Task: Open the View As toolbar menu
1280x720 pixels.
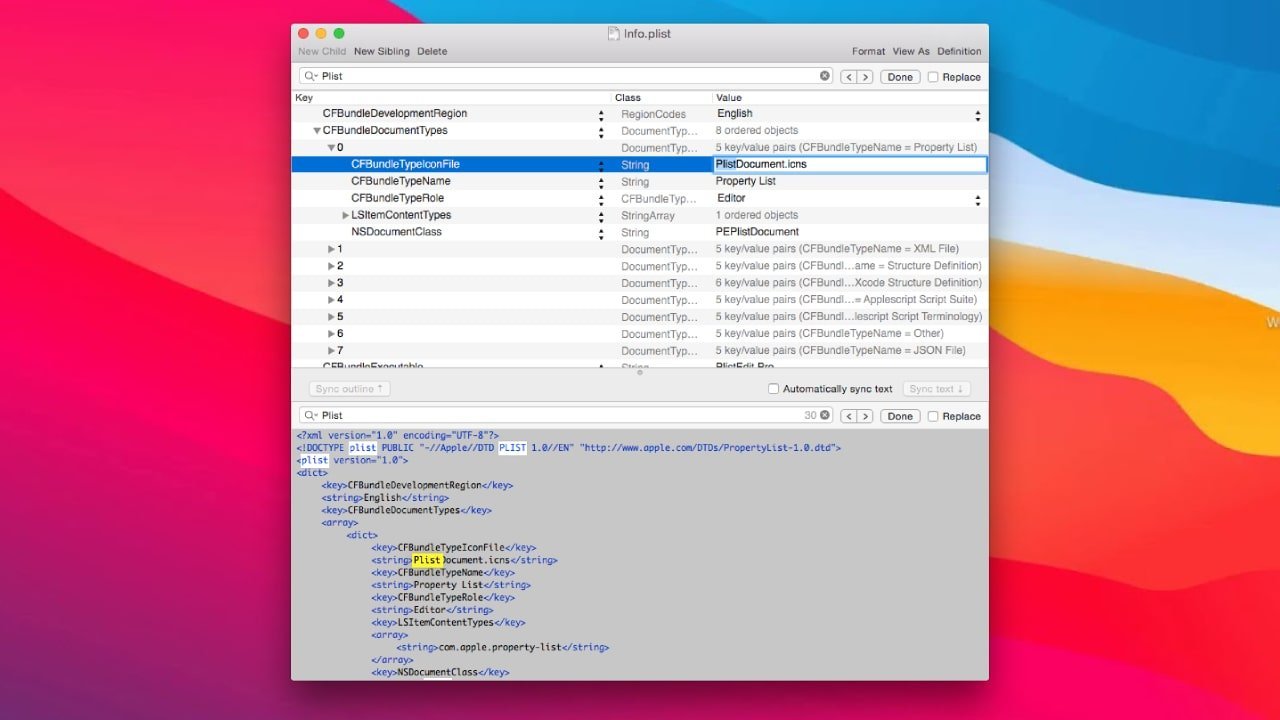Action: tap(910, 51)
